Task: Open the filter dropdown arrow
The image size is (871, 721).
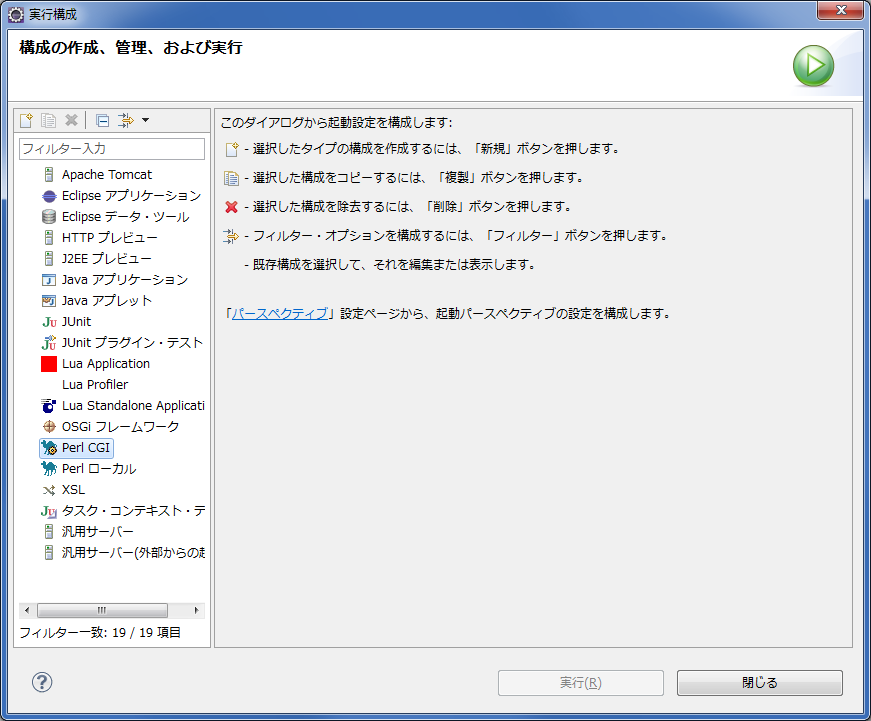Action: 146,120
